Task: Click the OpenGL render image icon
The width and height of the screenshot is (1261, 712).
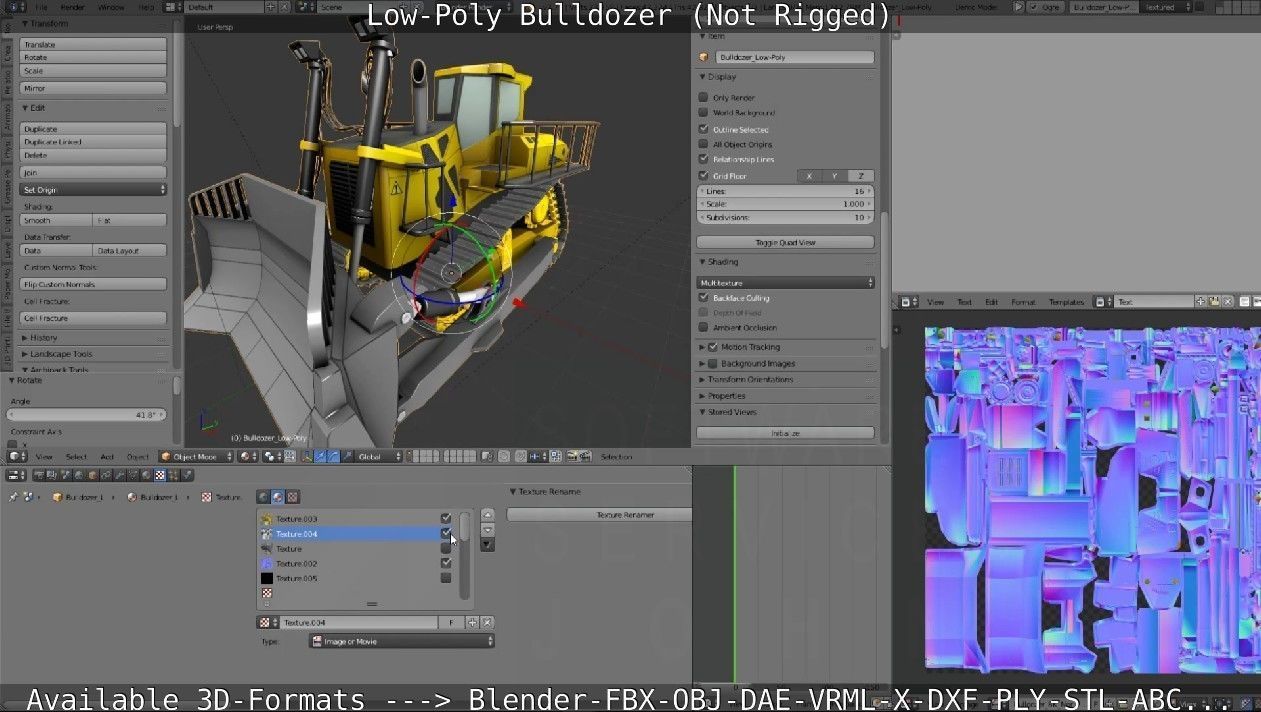Action: (572, 456)
